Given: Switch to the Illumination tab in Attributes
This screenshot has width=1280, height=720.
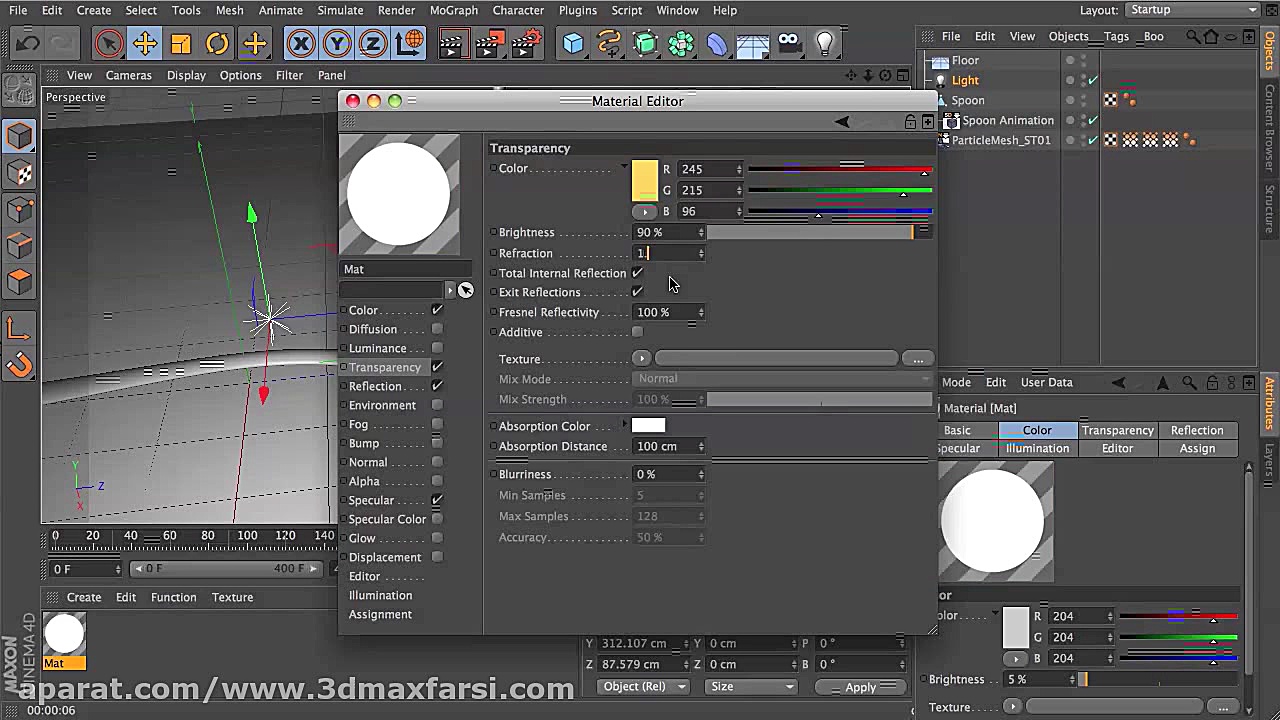Looking at the screenshot, I should 1037,448.
